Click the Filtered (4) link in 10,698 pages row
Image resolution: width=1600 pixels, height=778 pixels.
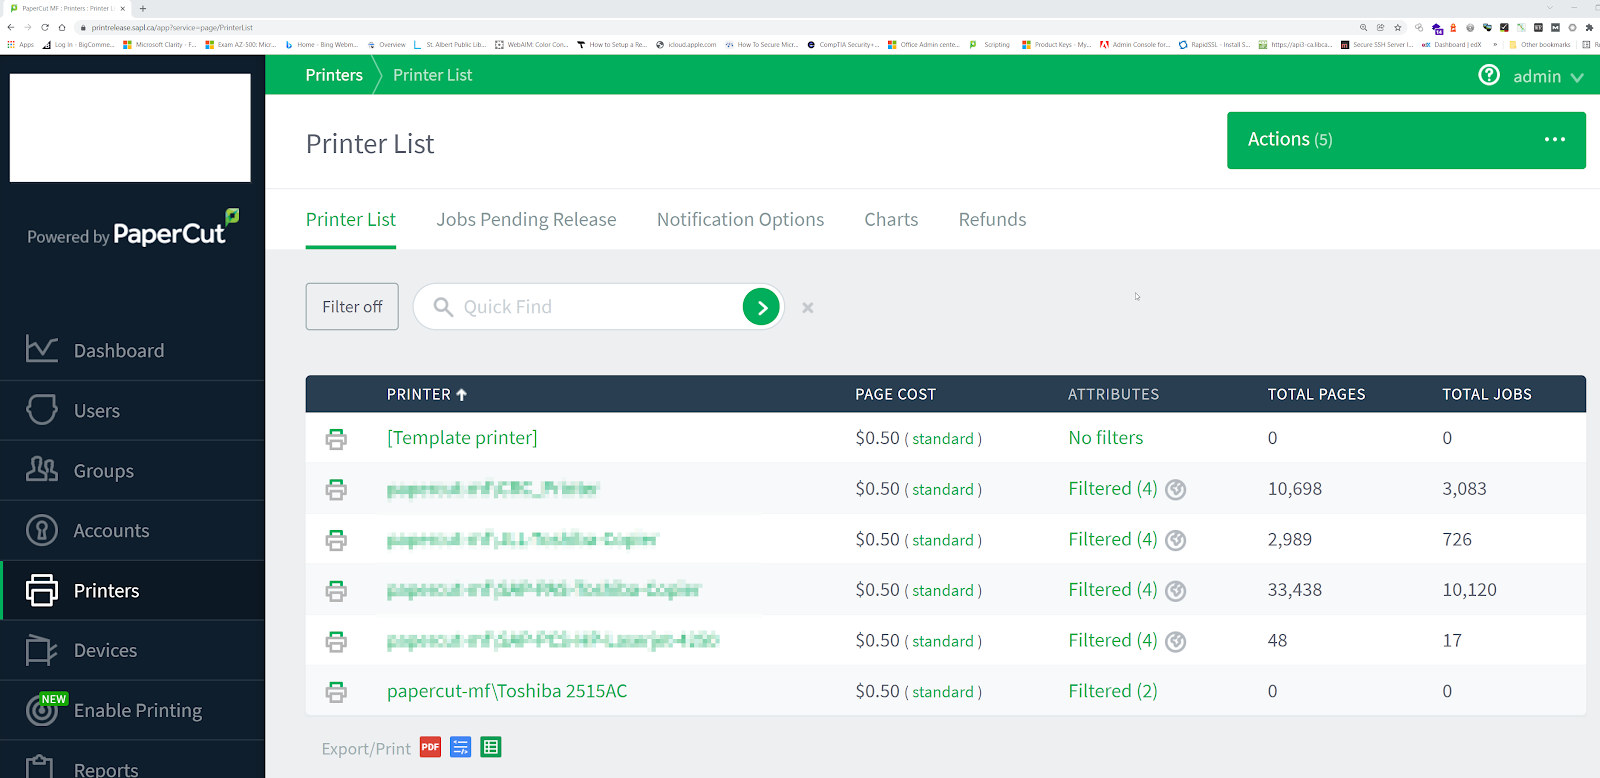click(x=1113, y=489)
